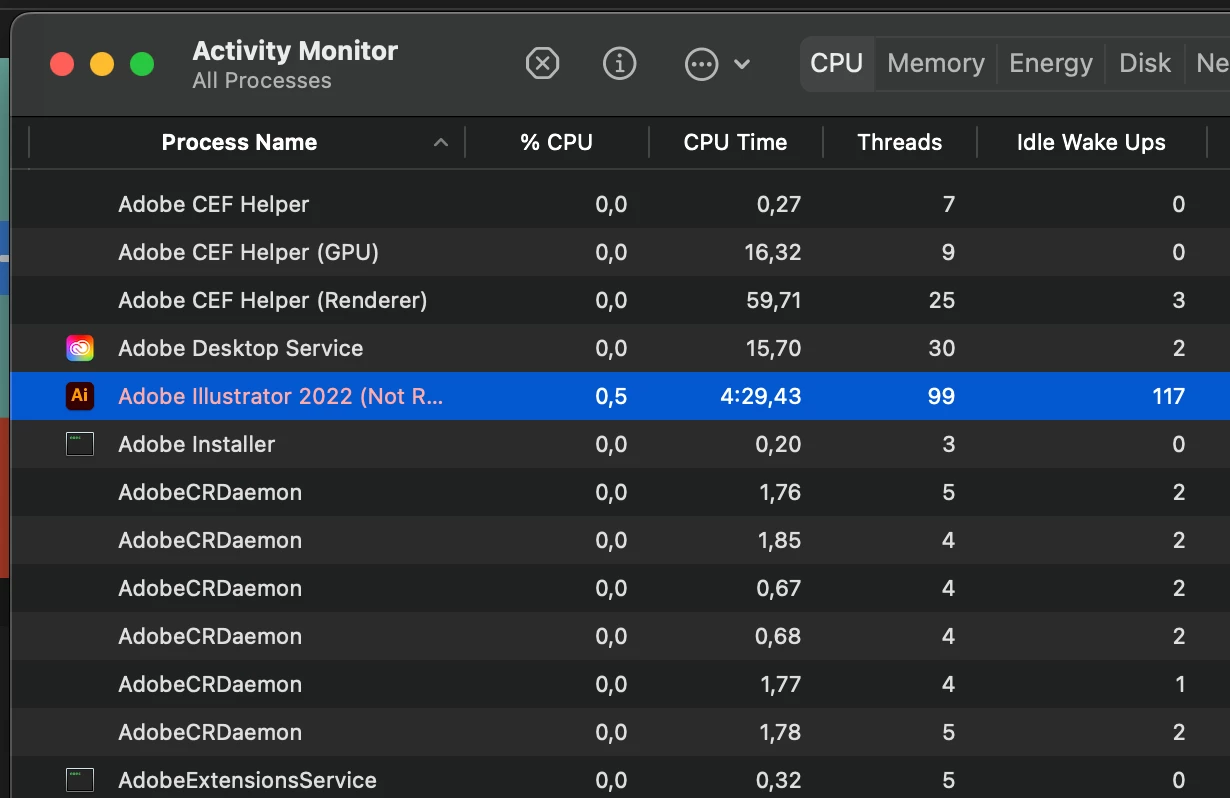Switch to the CPU tab
Viewport: 1230px width, 798px height.
[837, 64]
